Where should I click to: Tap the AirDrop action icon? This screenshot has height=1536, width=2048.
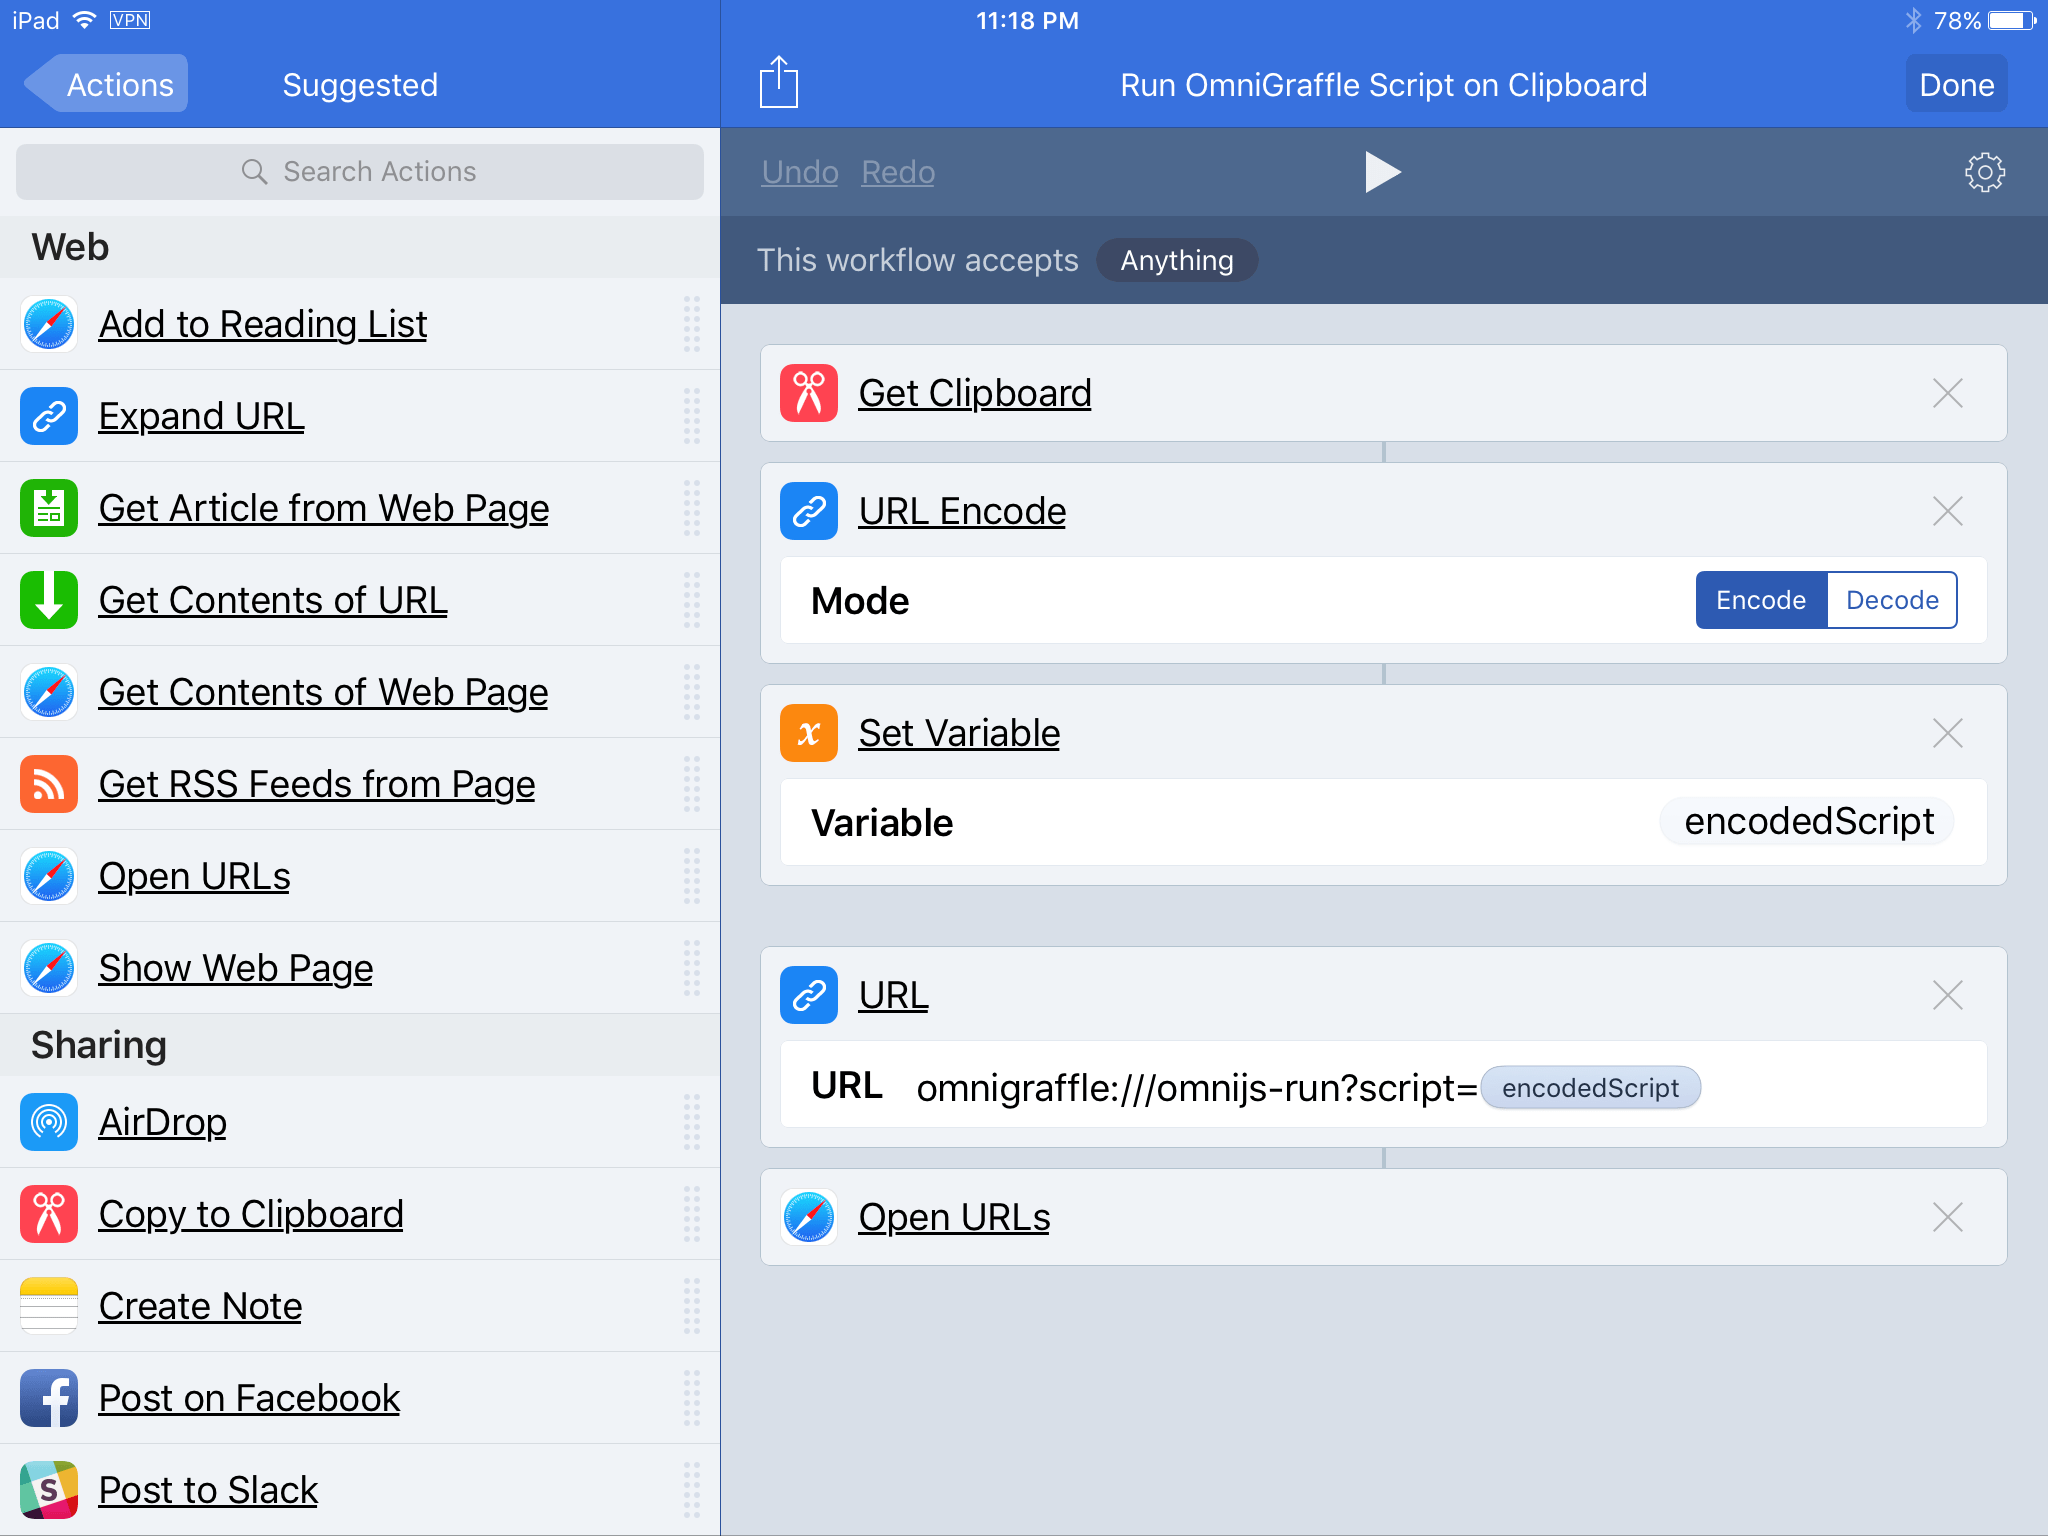[49, 1122]
